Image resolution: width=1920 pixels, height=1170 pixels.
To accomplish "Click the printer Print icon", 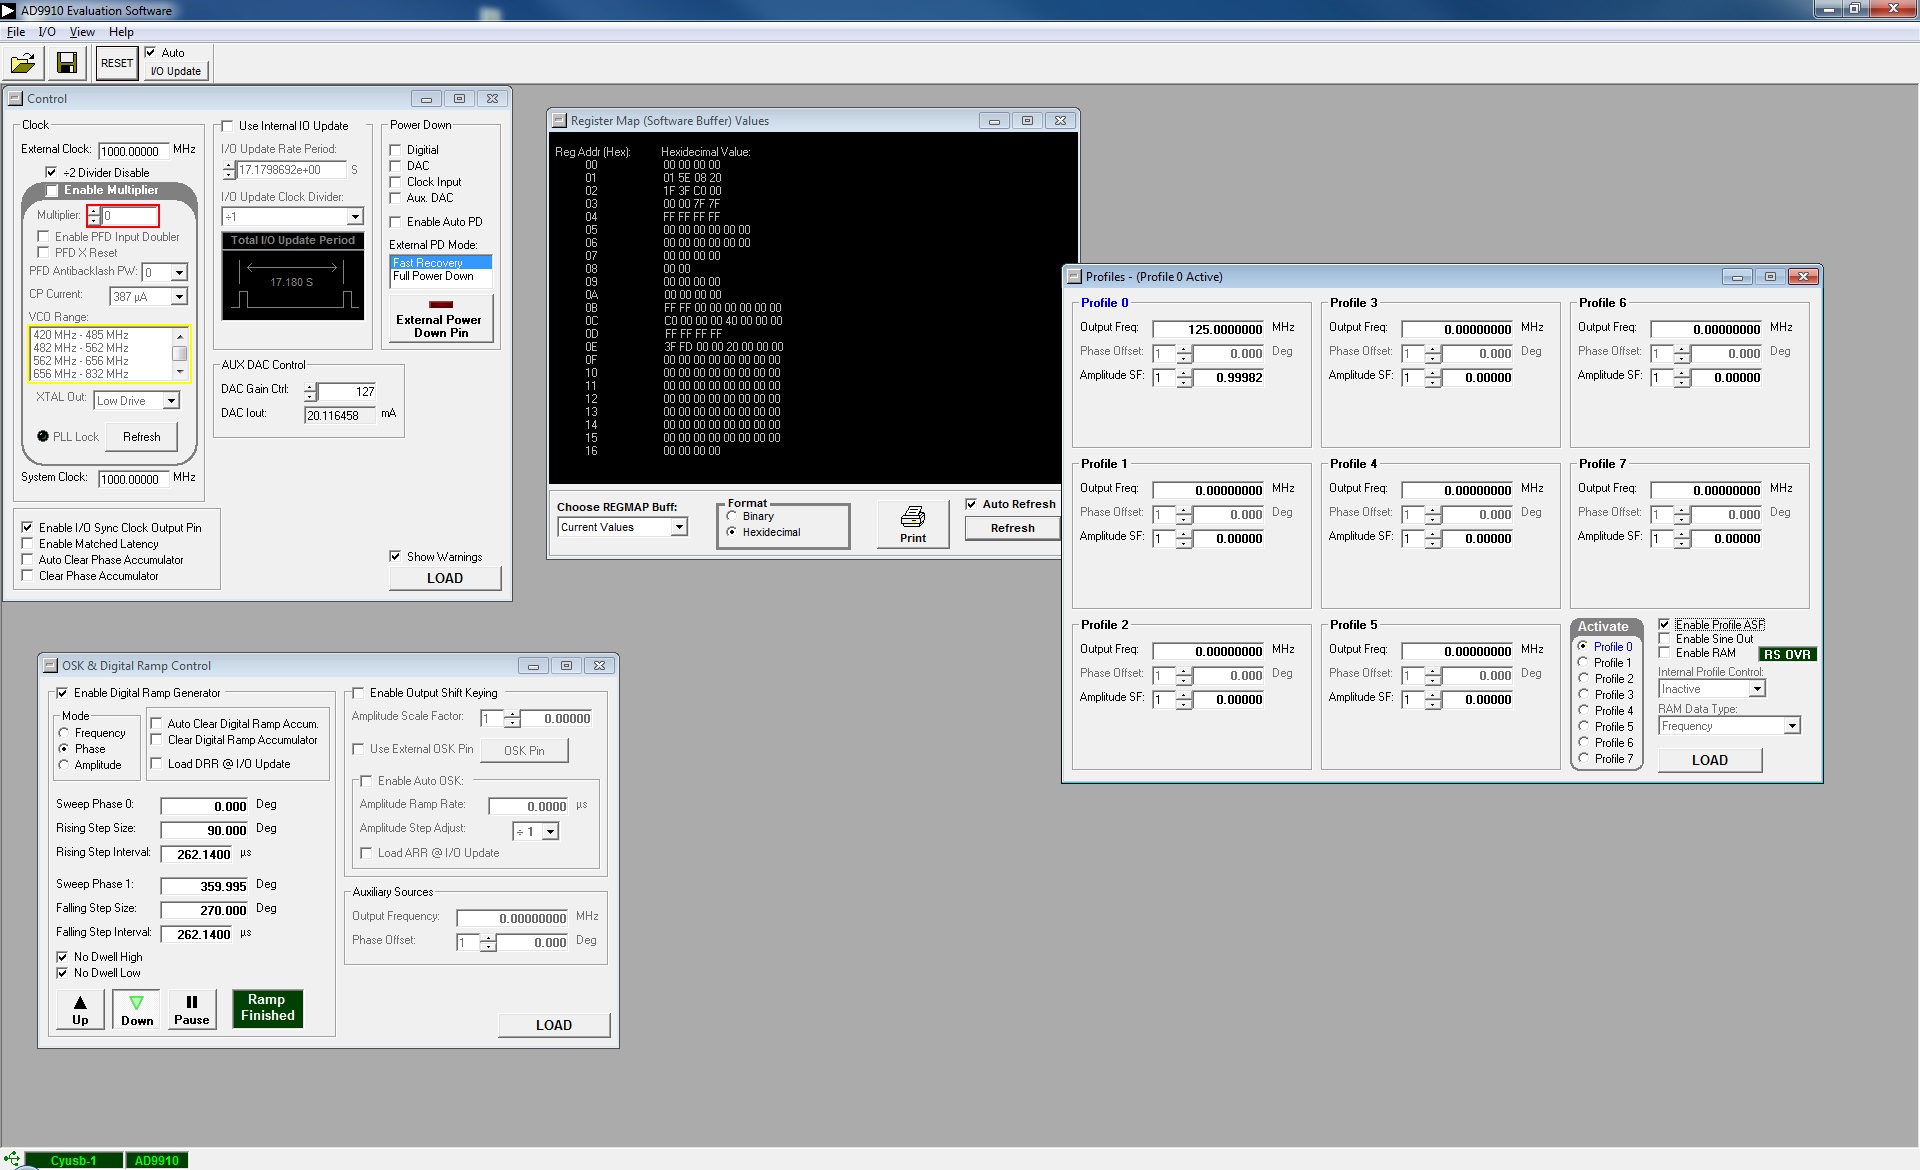I will pyautogui.click(x=913, y=524).
